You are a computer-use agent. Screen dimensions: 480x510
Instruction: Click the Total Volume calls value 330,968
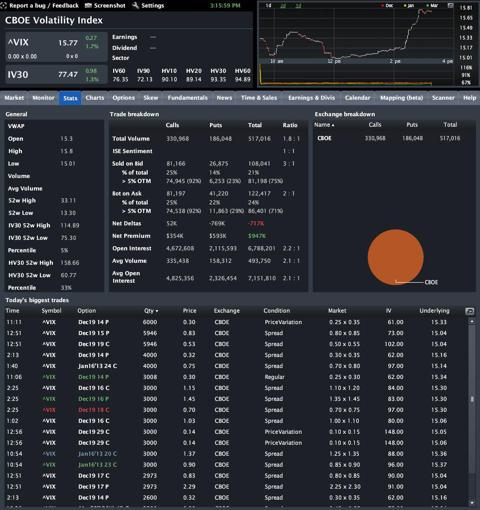coord(177,139)
